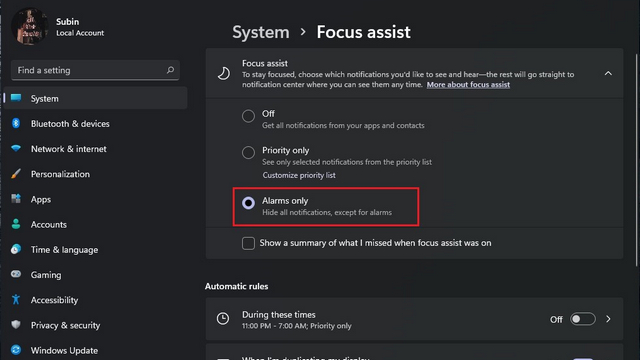Open Gaming settings category

[96, 275]
